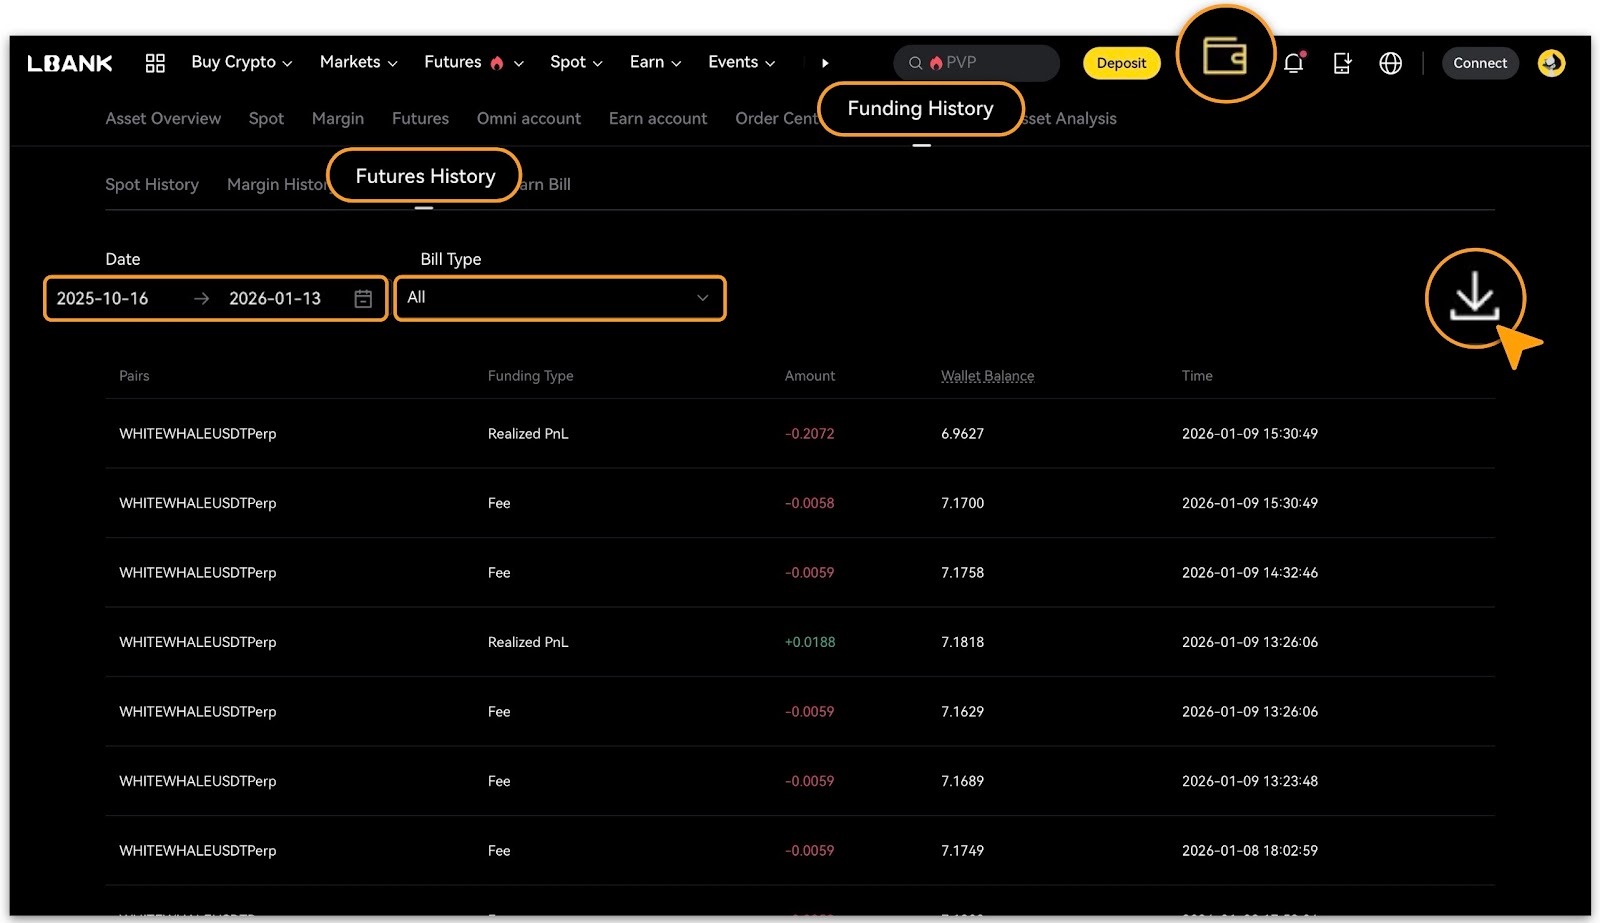Open the wallet icon in header
This screenshot has height=923, width=1600.
pyautogui.click(x=1224, y=56)
